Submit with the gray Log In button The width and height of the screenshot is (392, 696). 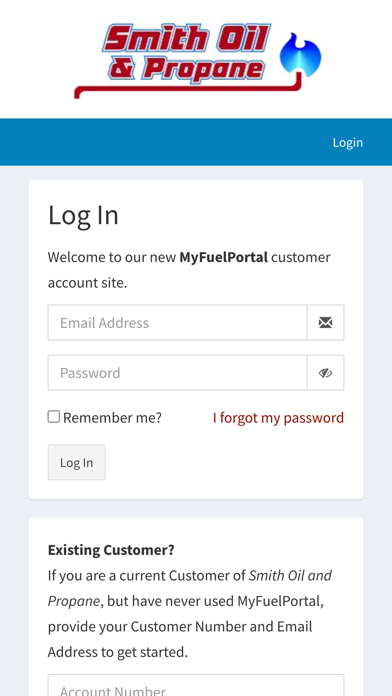coord(77,462)
